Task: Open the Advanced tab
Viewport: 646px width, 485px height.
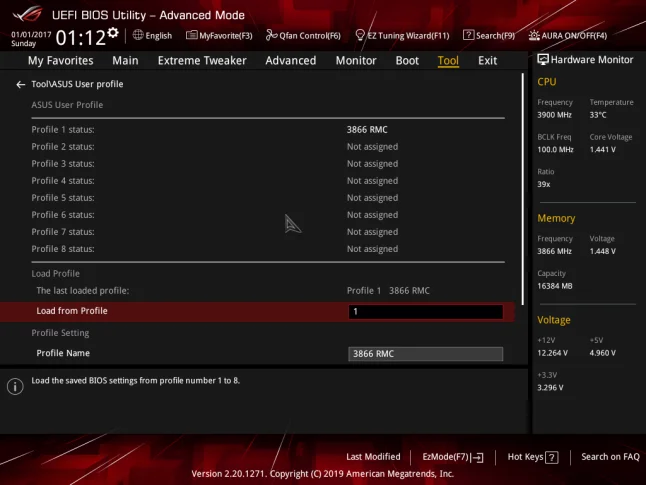Action: (291, 61)
